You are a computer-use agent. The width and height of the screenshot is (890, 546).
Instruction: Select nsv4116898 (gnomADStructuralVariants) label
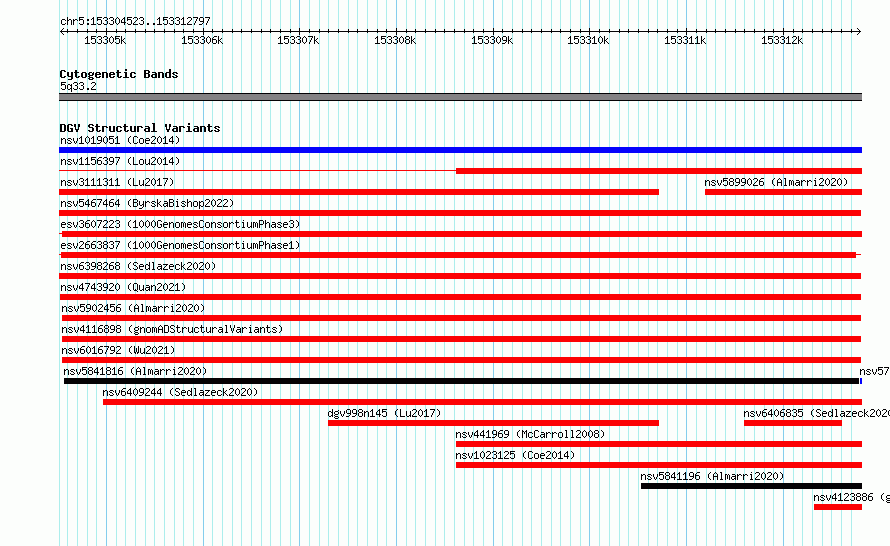[172, 329]
